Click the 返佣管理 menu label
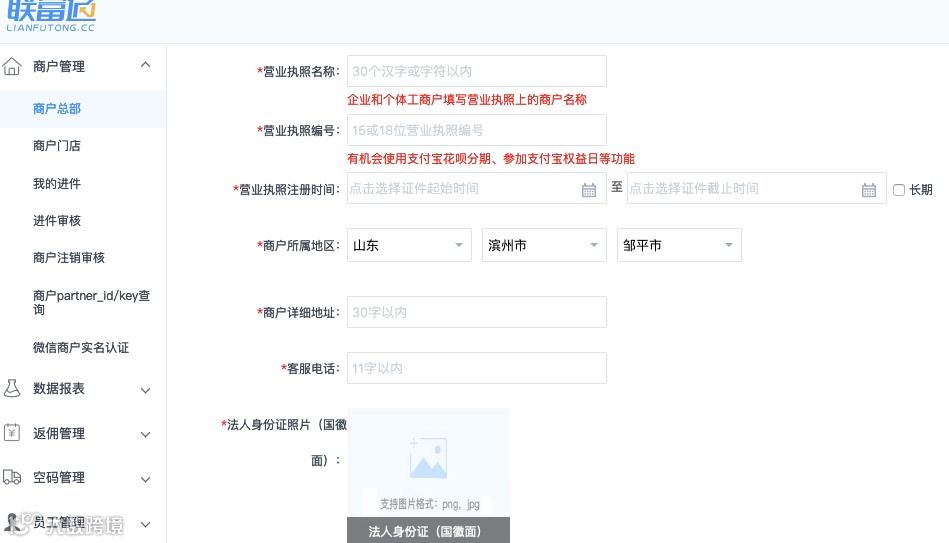 click(x=59, y=433)
